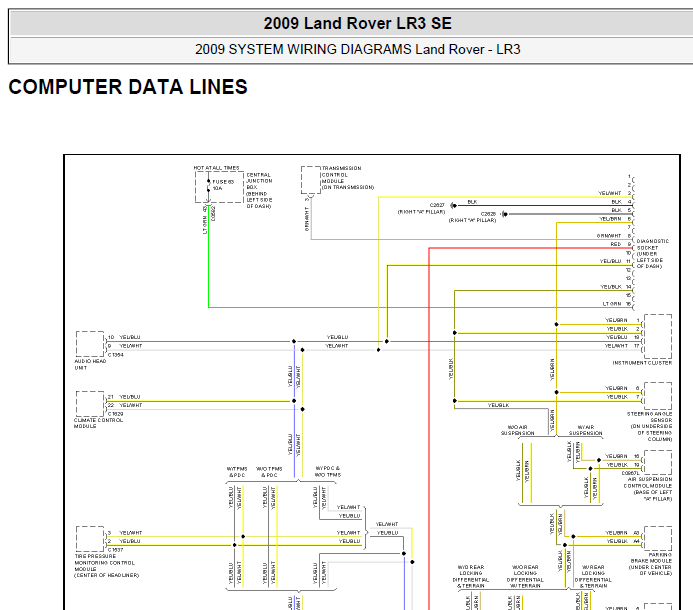Select connector label C1637
This screenshot has height=610, width=693.
pos(116,549)
